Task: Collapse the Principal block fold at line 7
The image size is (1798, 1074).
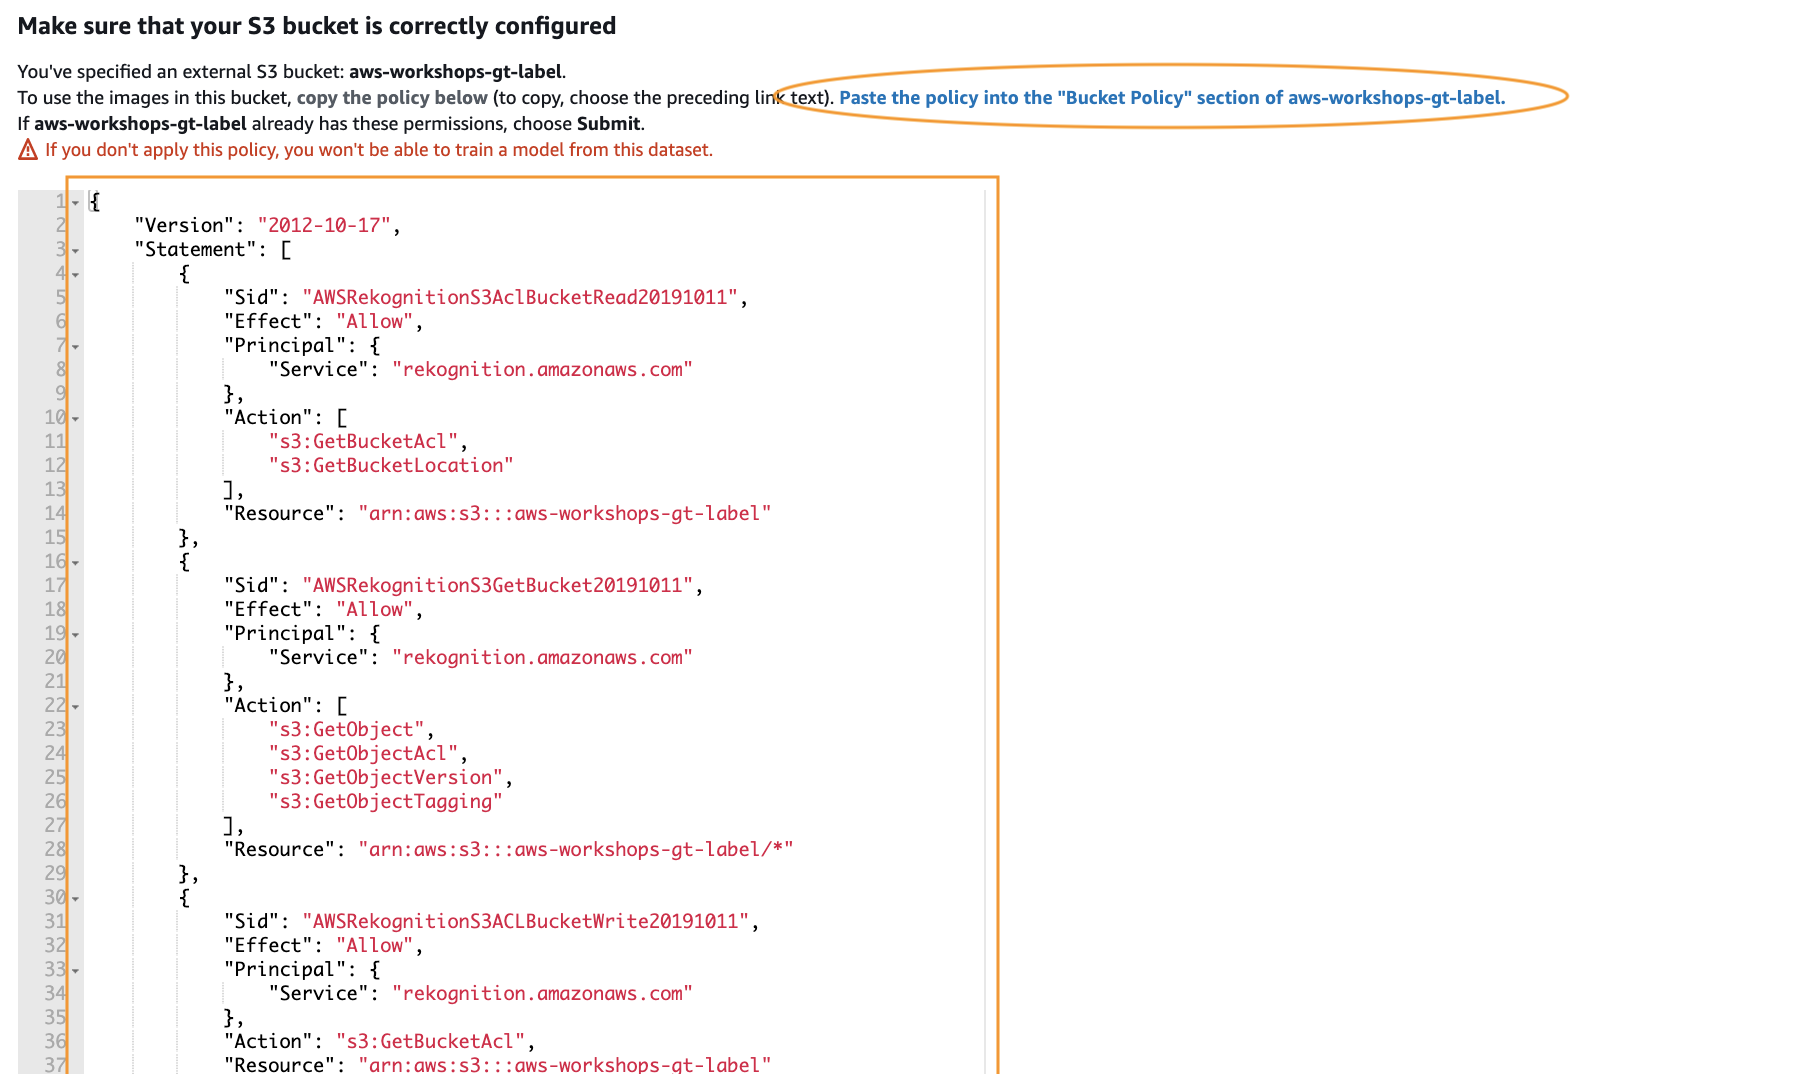Action: tap(75, 346)
